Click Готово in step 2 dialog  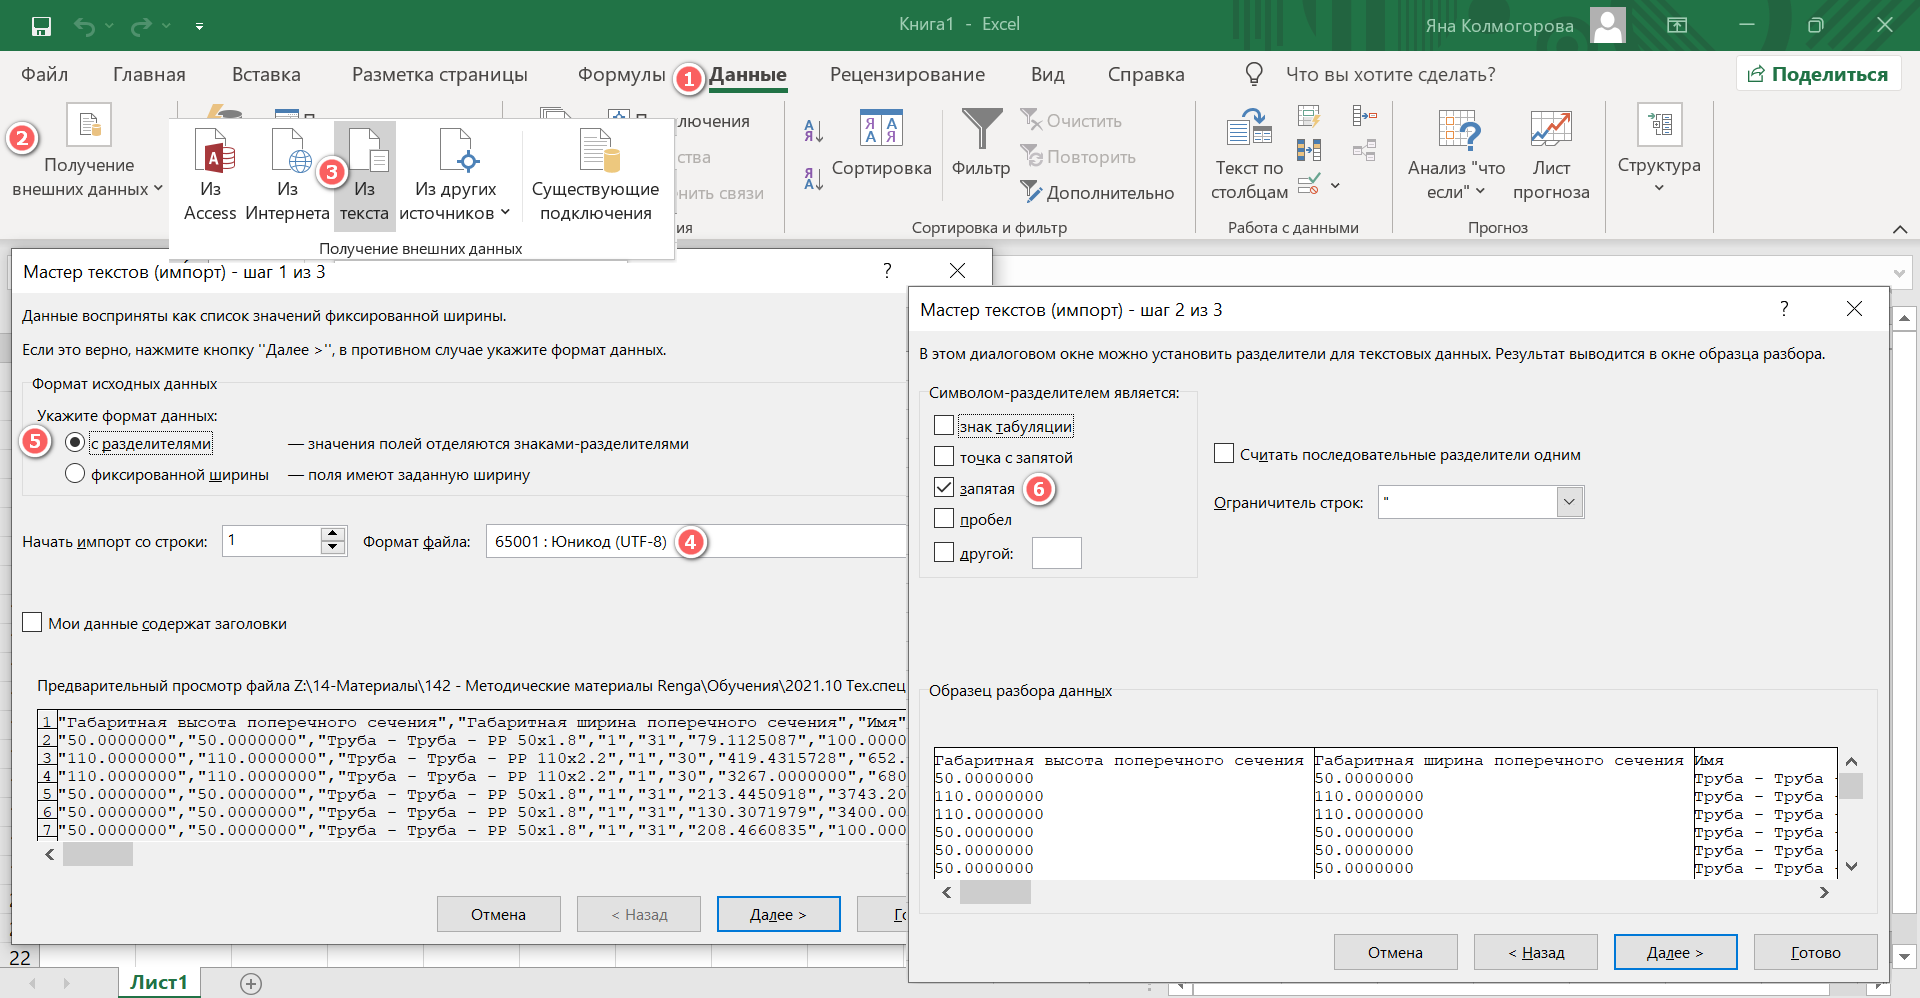click(x=1815, y=952)
